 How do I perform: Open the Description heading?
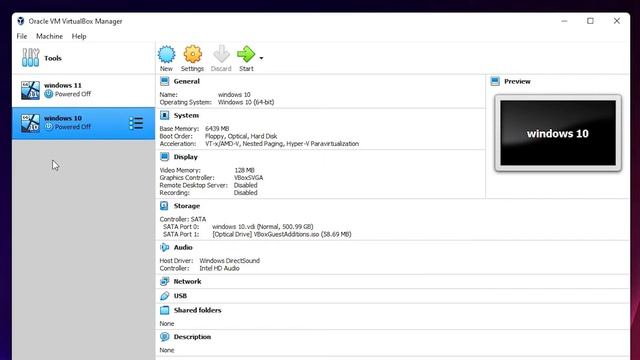pos(192,337)
